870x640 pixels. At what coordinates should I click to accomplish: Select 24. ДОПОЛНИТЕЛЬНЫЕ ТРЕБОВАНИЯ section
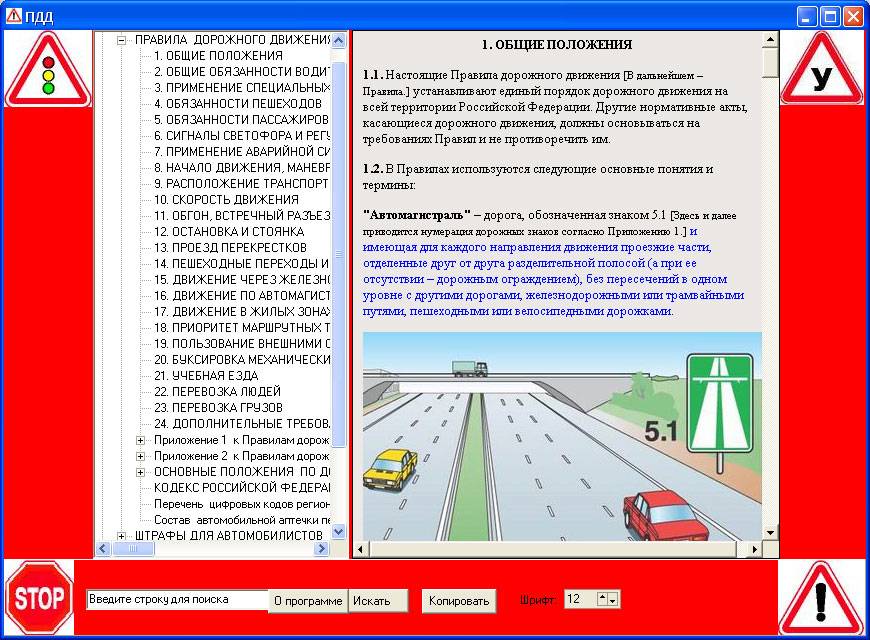coord(241,424)
